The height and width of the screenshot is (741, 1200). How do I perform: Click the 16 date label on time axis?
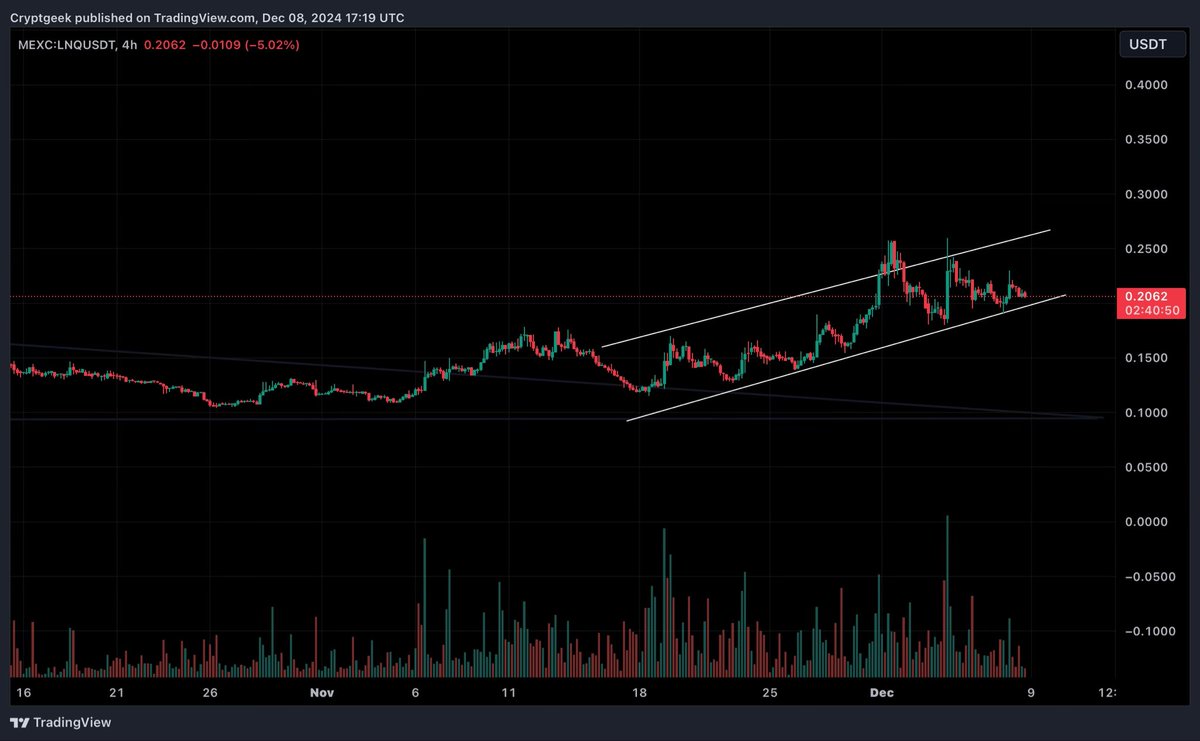point(25,692)
